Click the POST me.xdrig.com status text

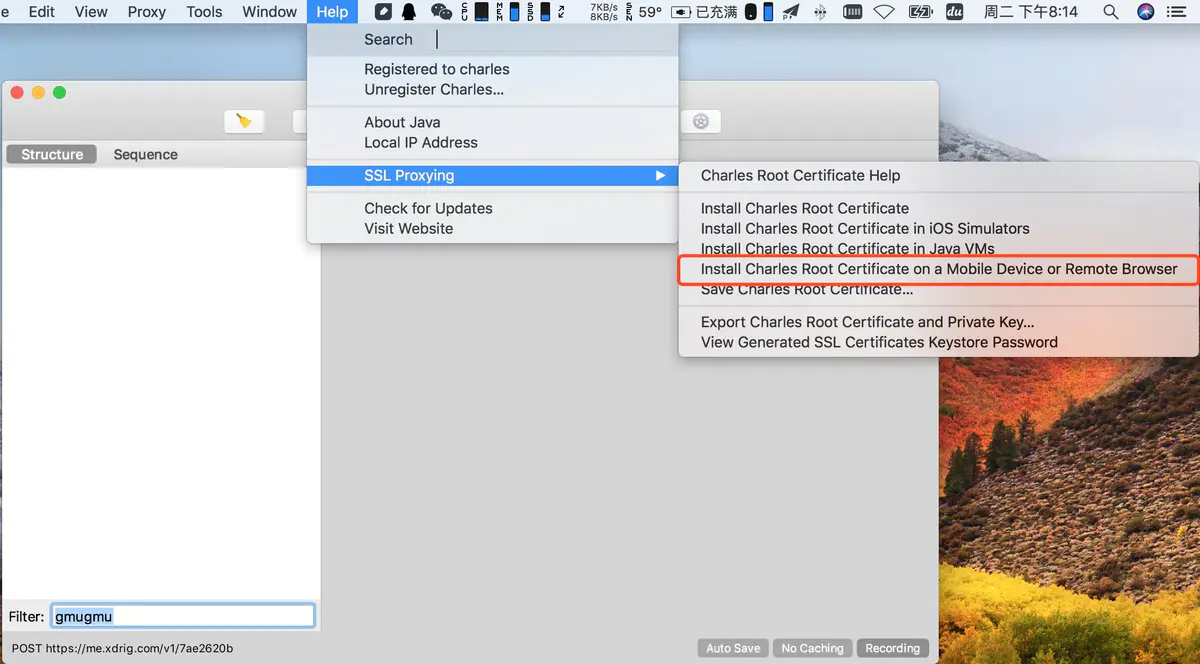[122, 648]
